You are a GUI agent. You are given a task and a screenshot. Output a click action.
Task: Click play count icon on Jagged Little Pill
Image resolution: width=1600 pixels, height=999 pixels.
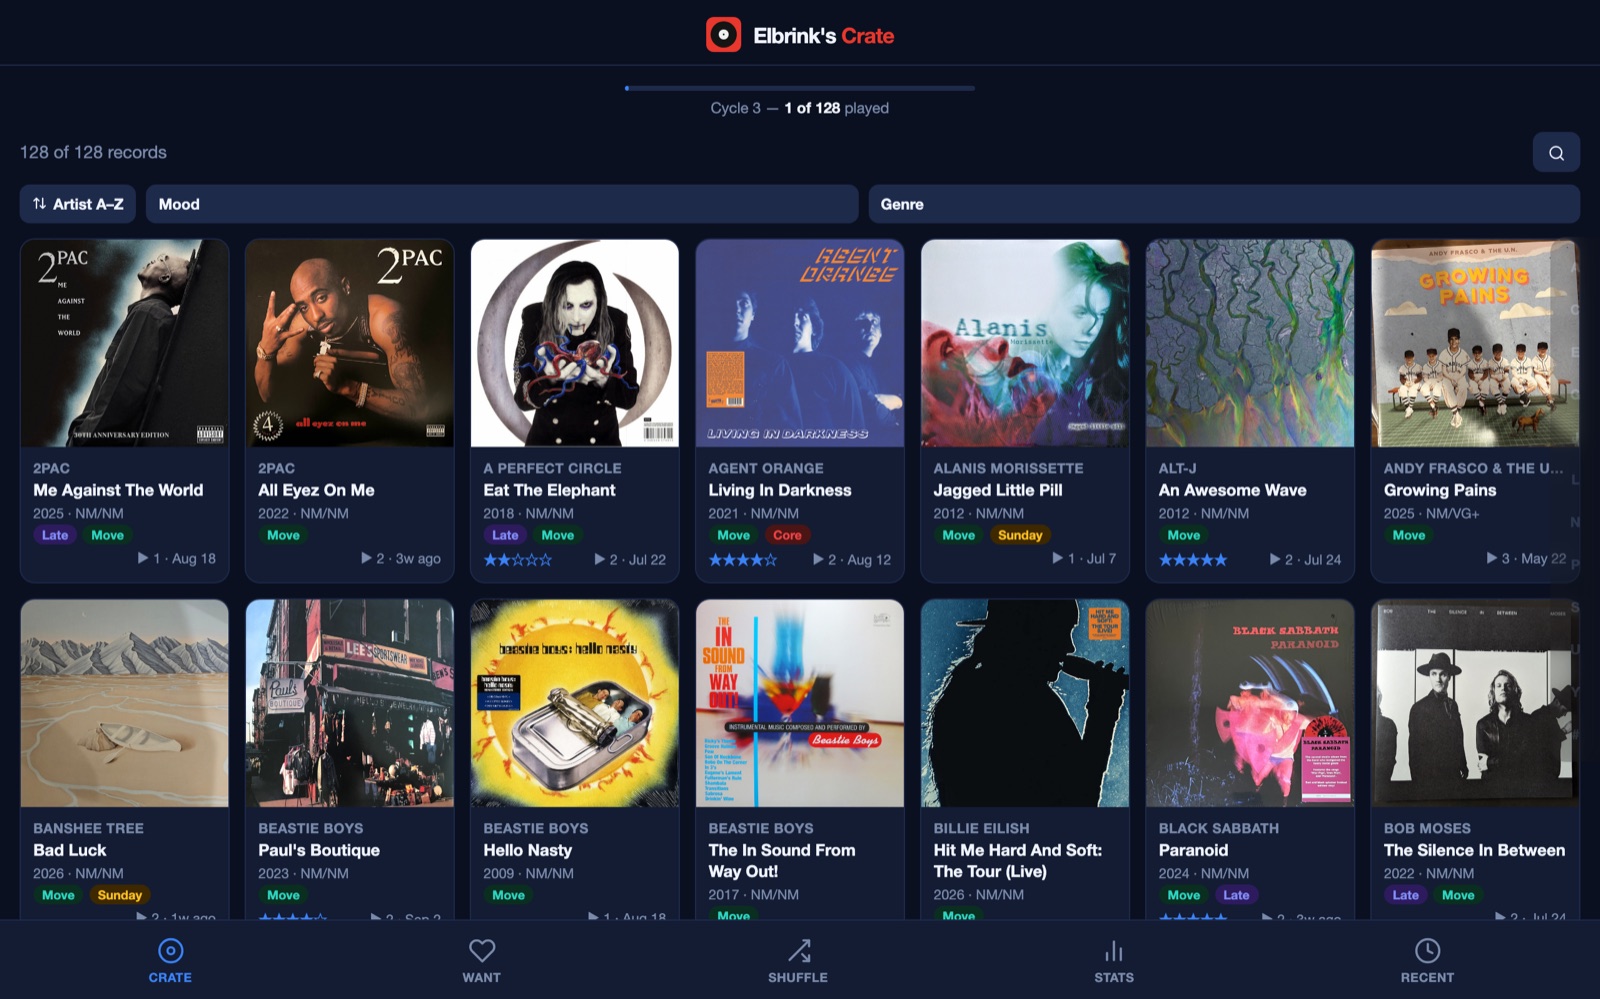click(1058, 558)
